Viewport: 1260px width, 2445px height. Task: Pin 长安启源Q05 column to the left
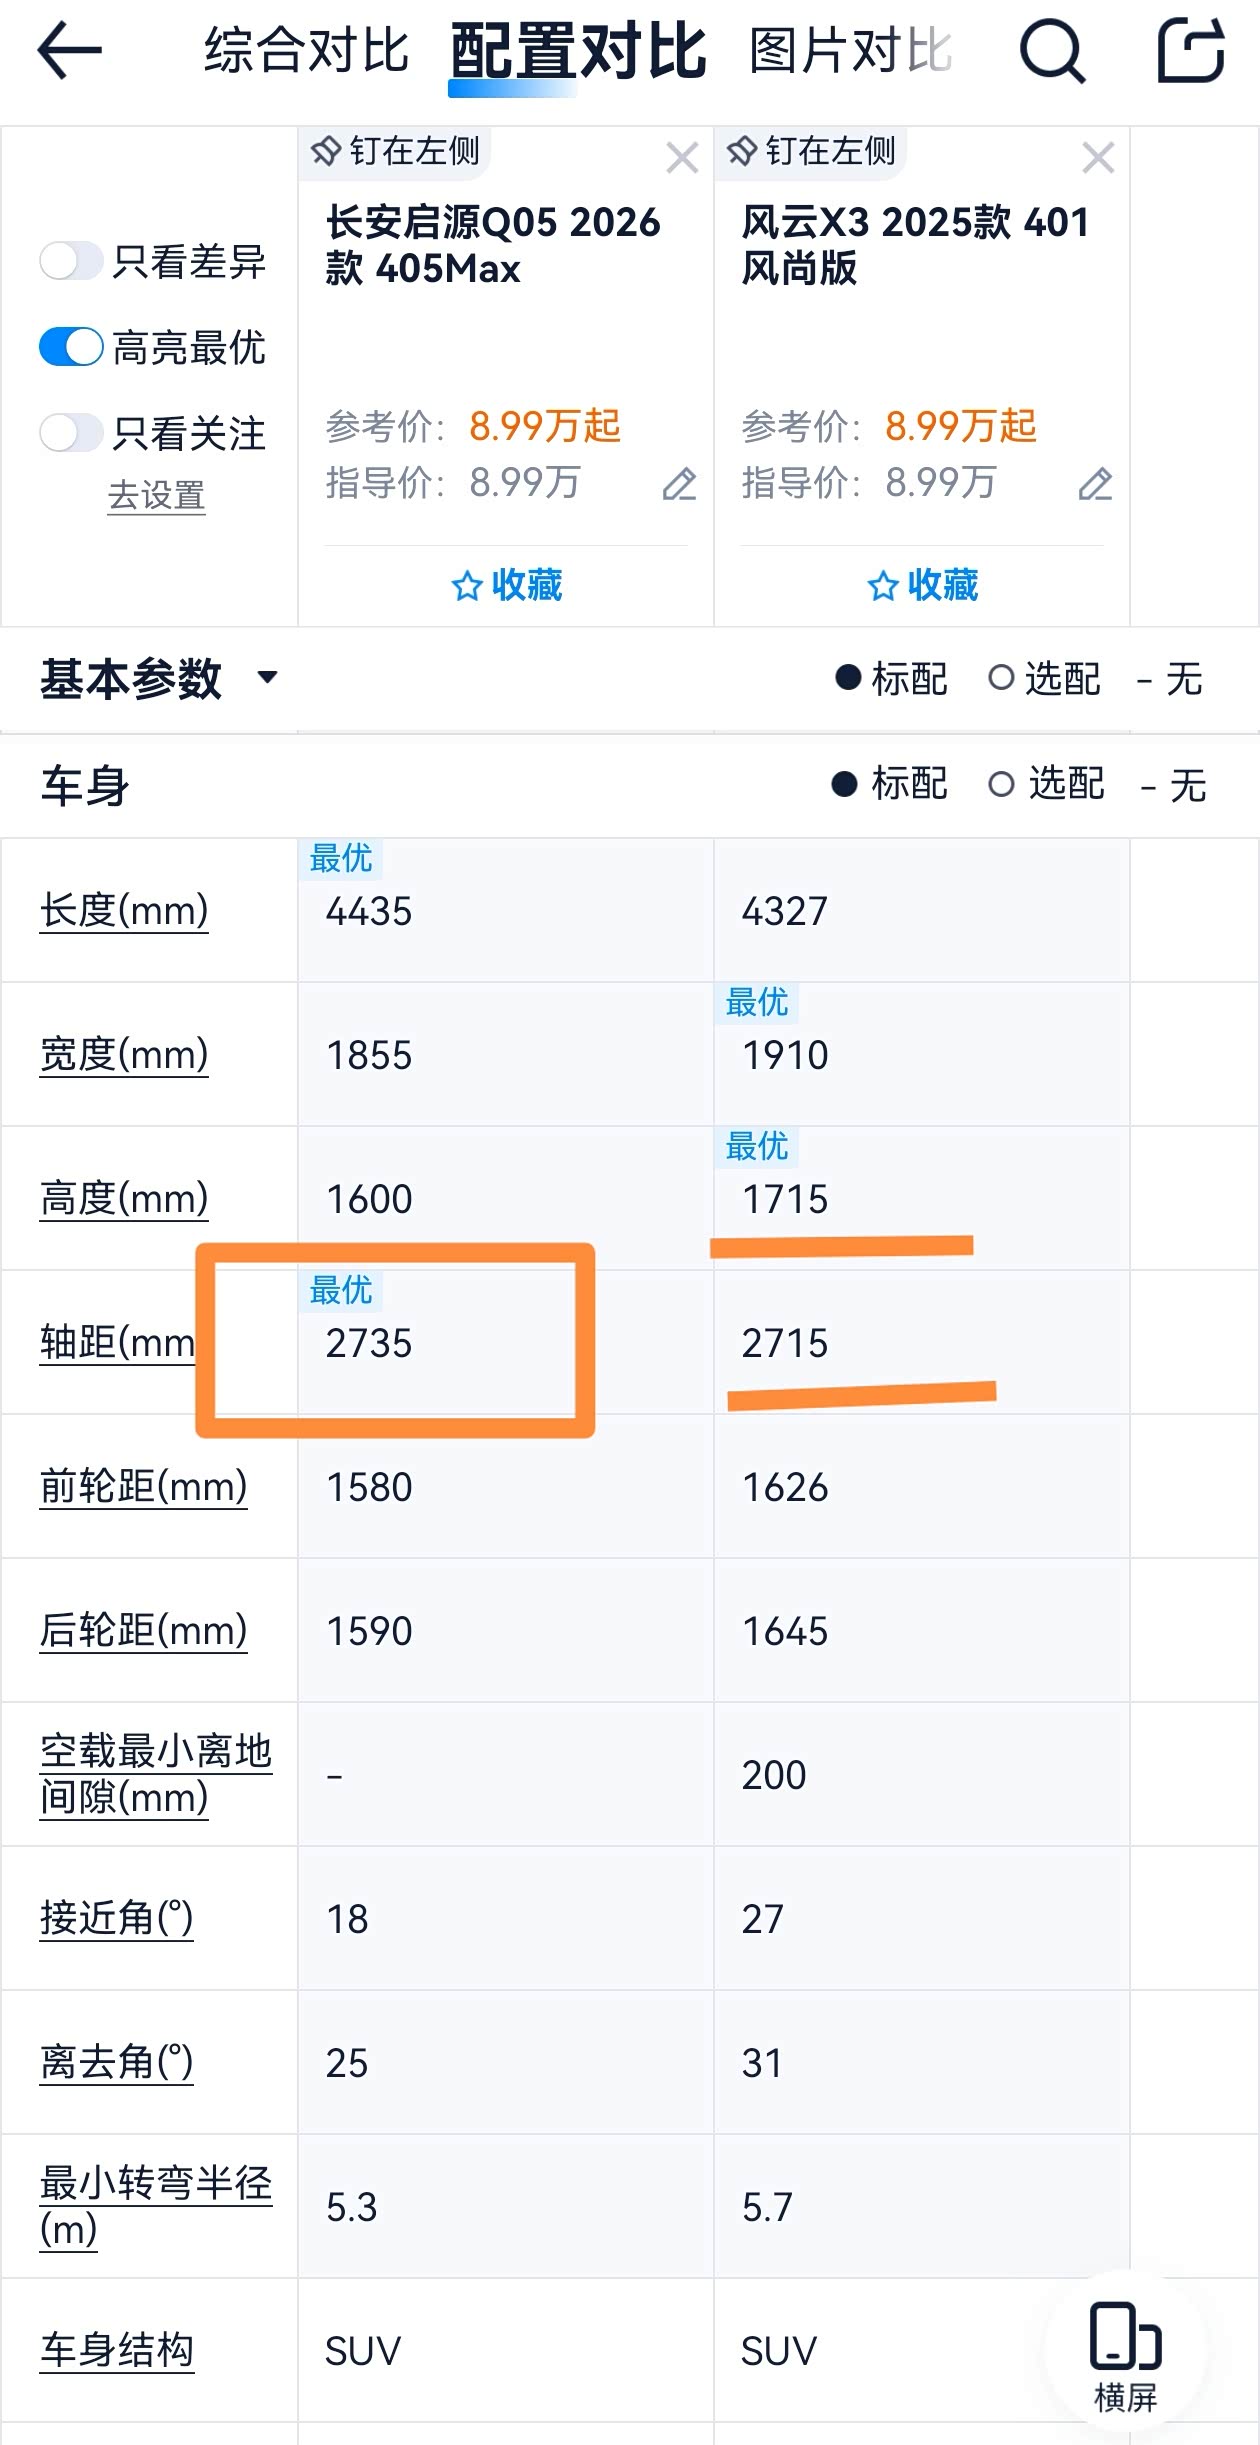(x=396, y=152)
